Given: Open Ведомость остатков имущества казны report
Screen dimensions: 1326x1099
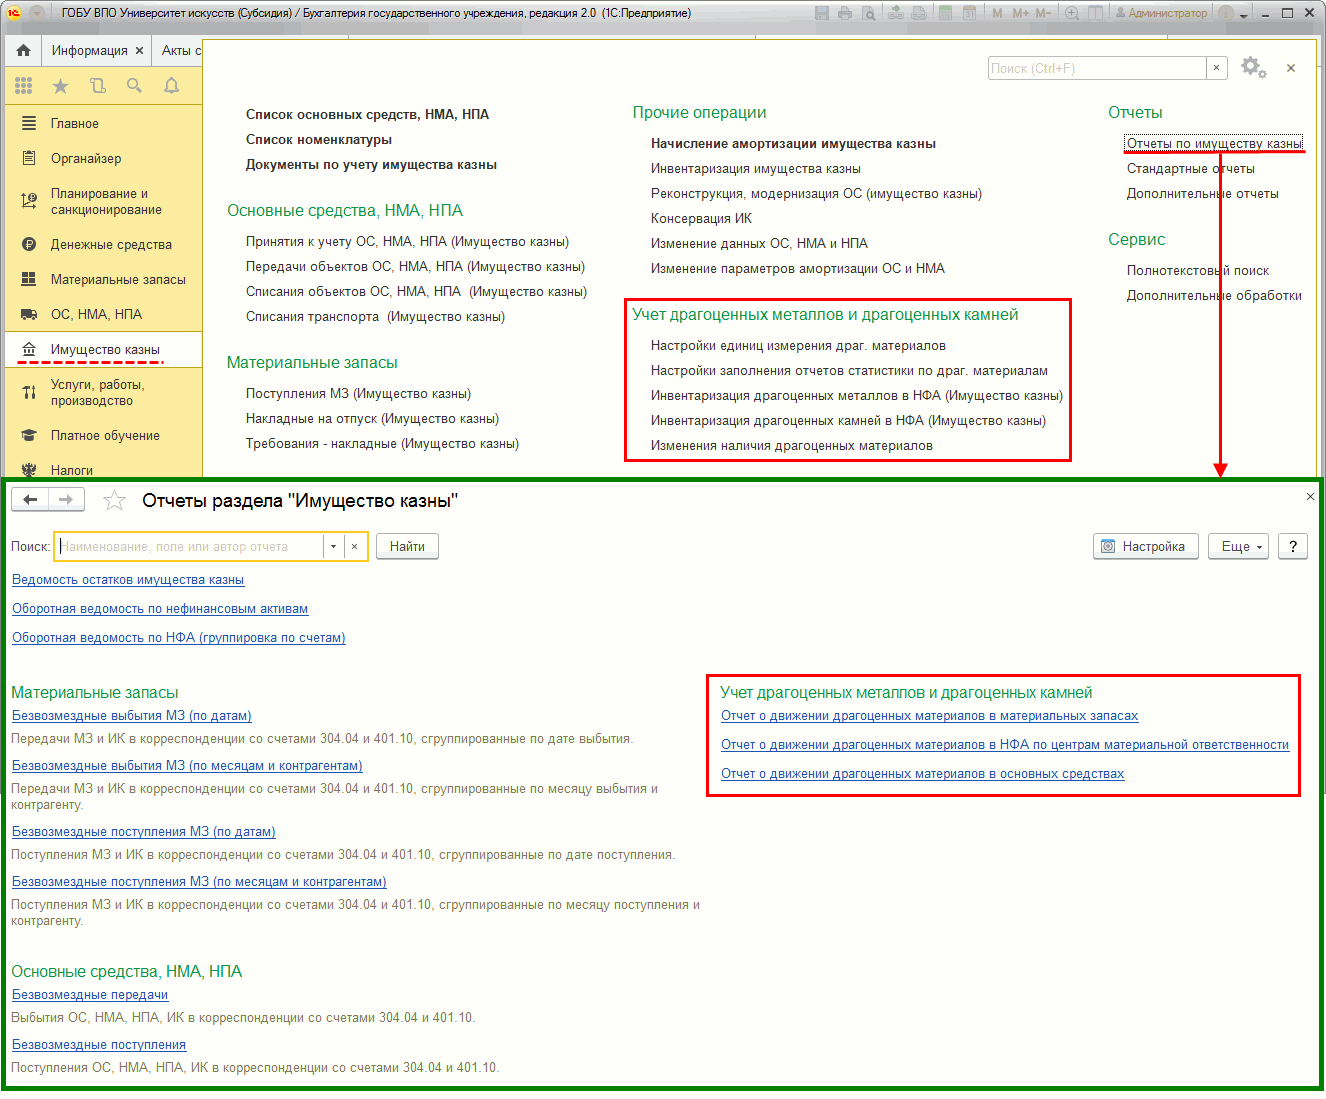Looking at the screenshot, I should point(128,580).
